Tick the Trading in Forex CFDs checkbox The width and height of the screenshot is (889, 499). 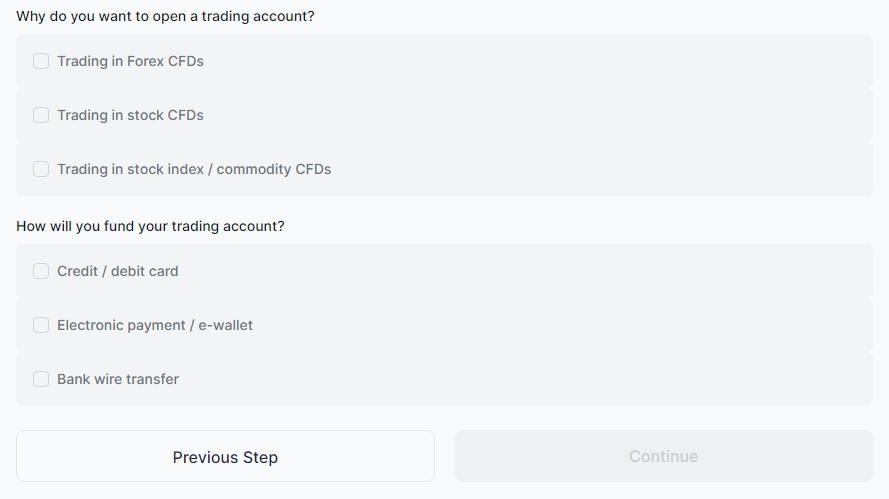pyautogui.click(x=41, y=61)
